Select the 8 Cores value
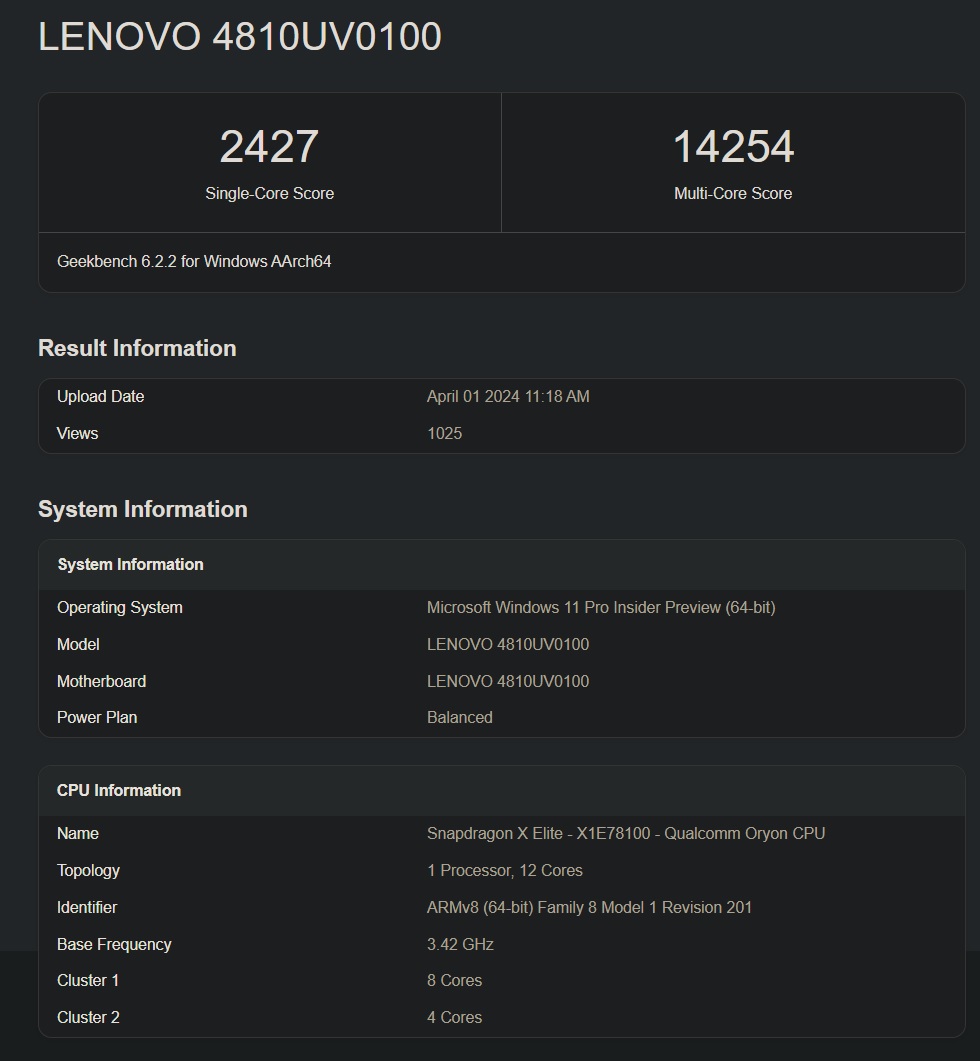The width and height of the screenshot is (980, 1061). click(455, 980)
